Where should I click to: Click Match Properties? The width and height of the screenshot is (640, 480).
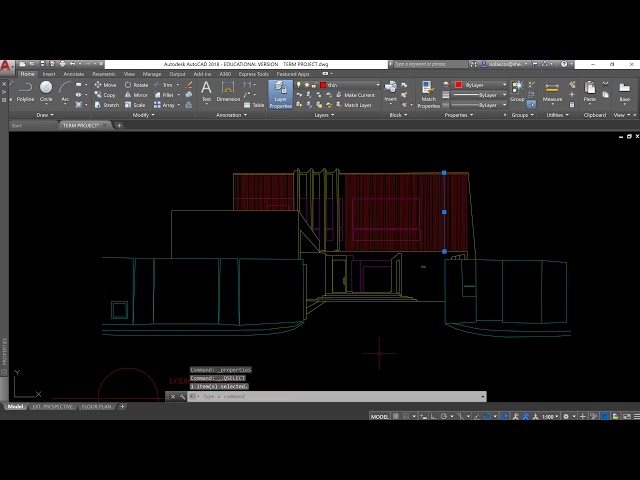428,95
